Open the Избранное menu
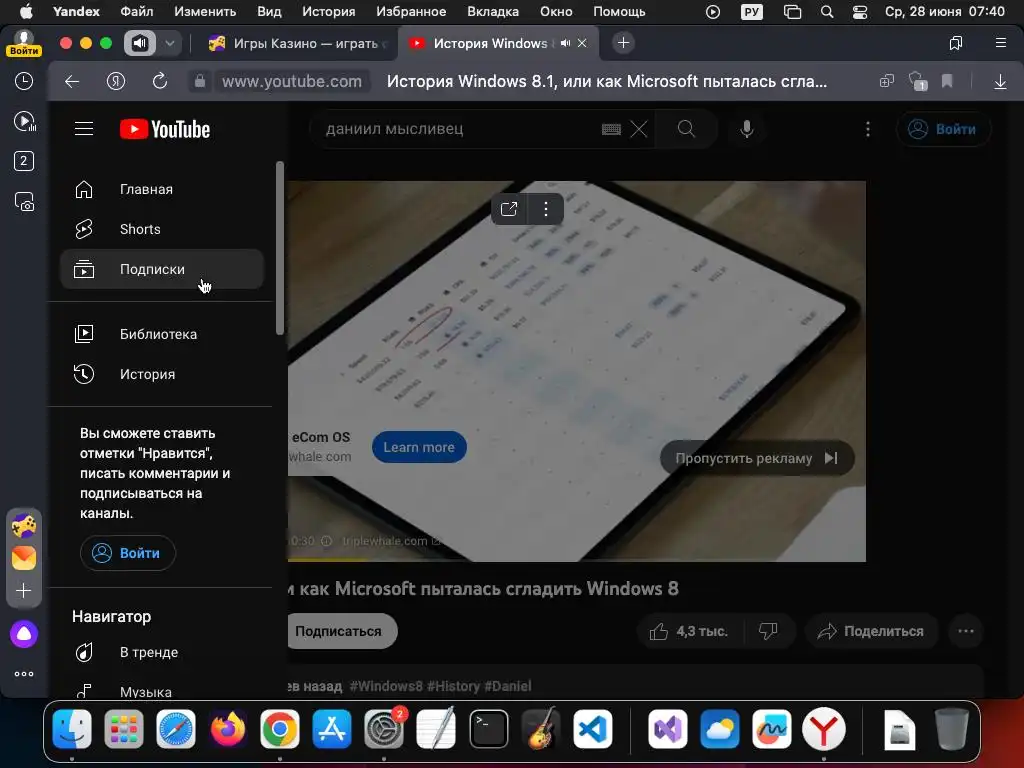Image resolution: width=1024 pixels, height=768 pixels. pyautogui.click(x=411, y=12)
